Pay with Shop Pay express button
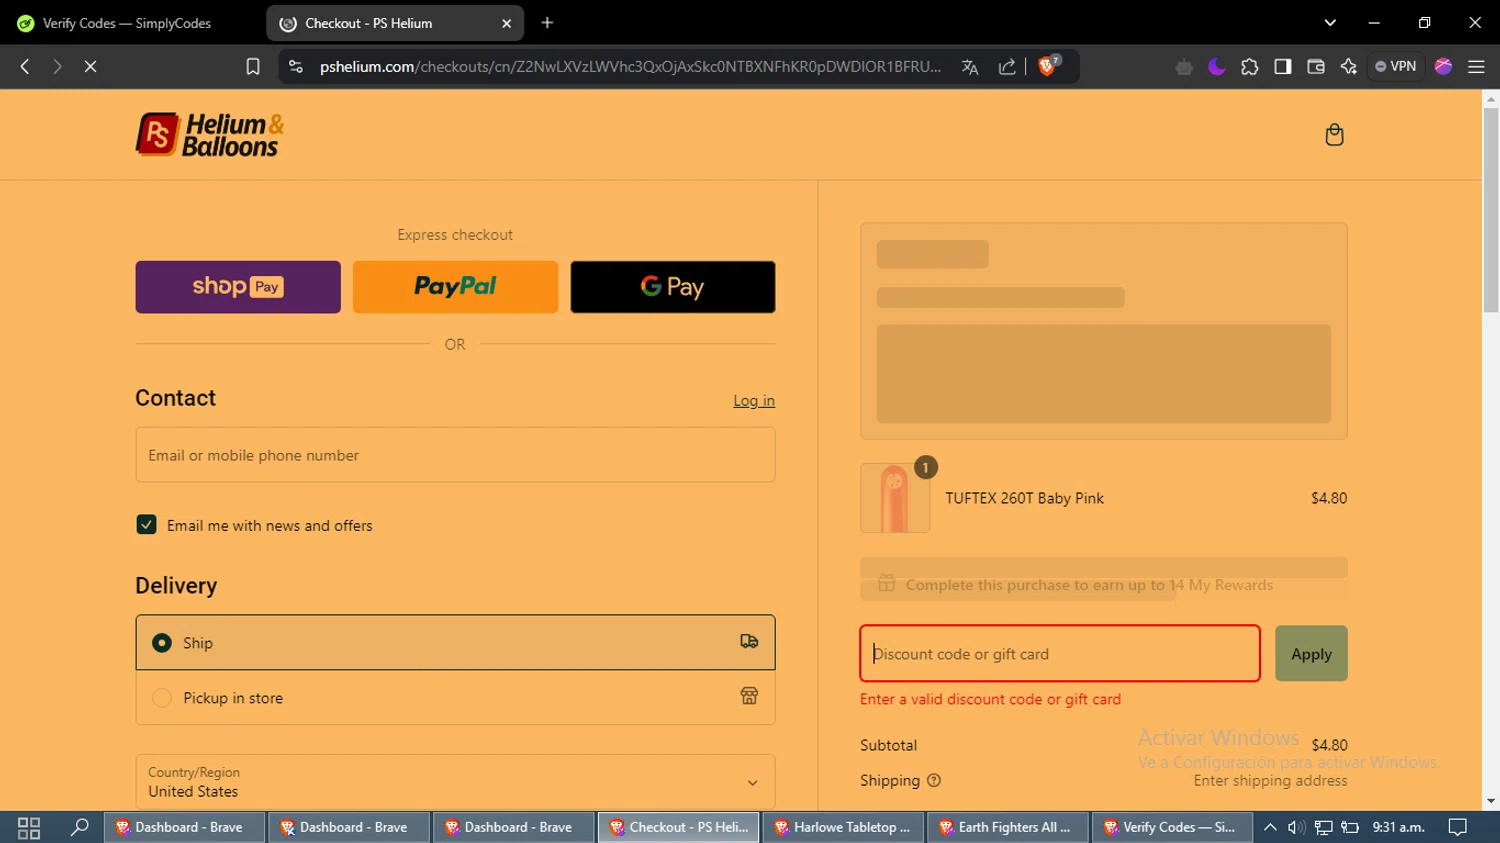This screenshot has height=843, width=1500. click(x=238, y=287)
